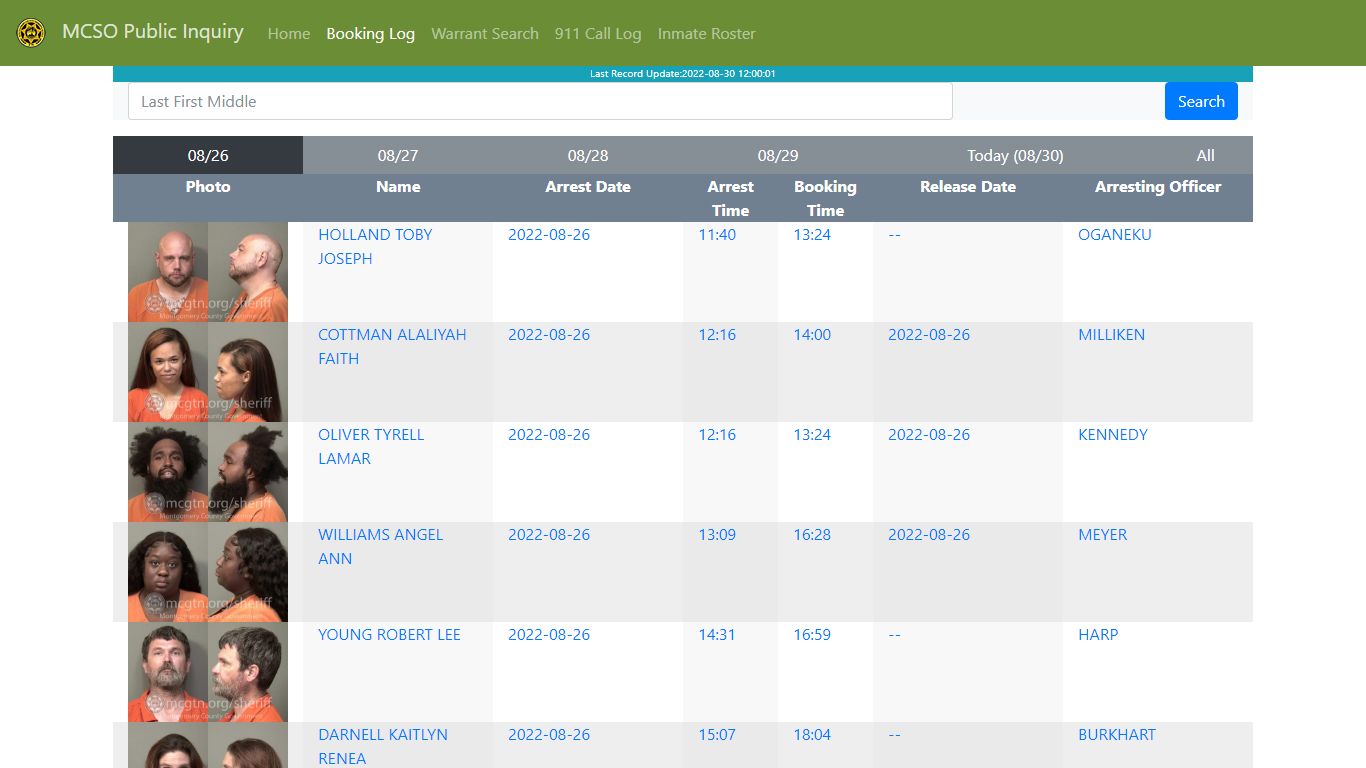Click arresting officer KENNEDY
This screenshot has height=768, width=1366.
coord(1113,434)
